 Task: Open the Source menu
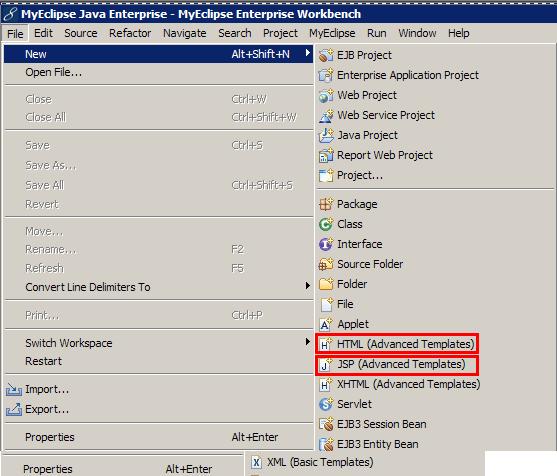pyautogui.click(x=81, y=33)
